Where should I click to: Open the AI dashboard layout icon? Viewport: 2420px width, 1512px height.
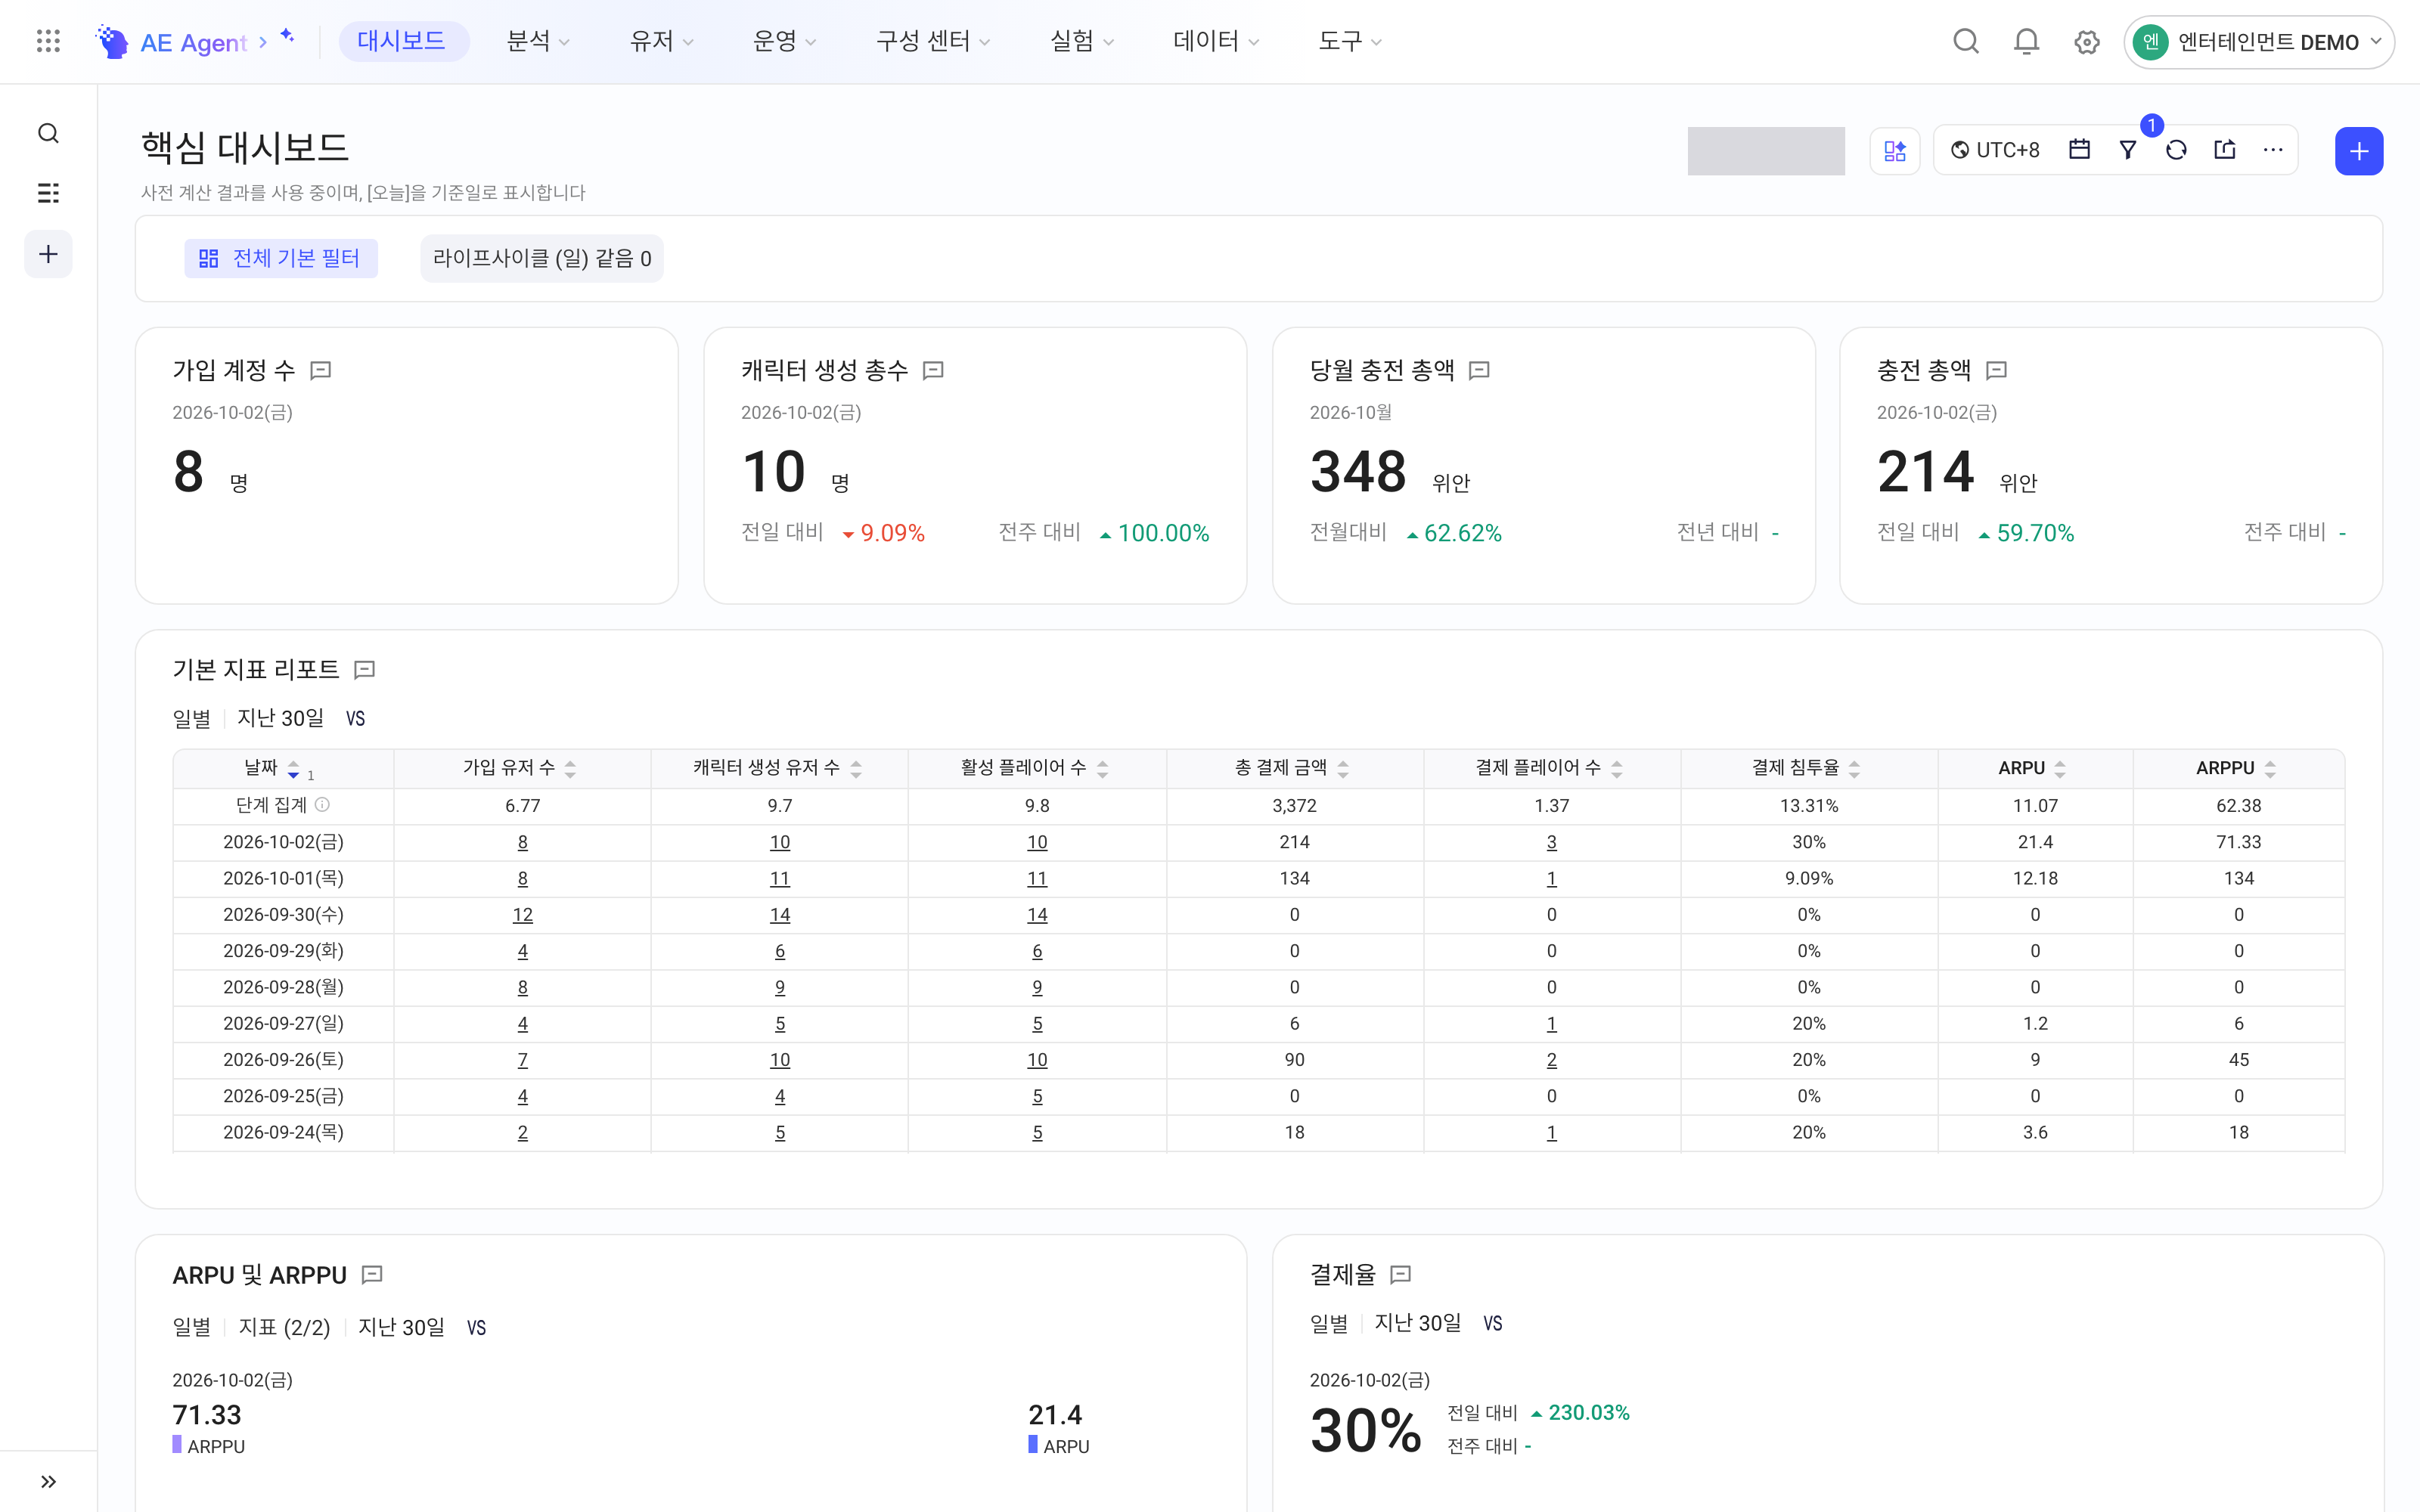[1894, 151]
